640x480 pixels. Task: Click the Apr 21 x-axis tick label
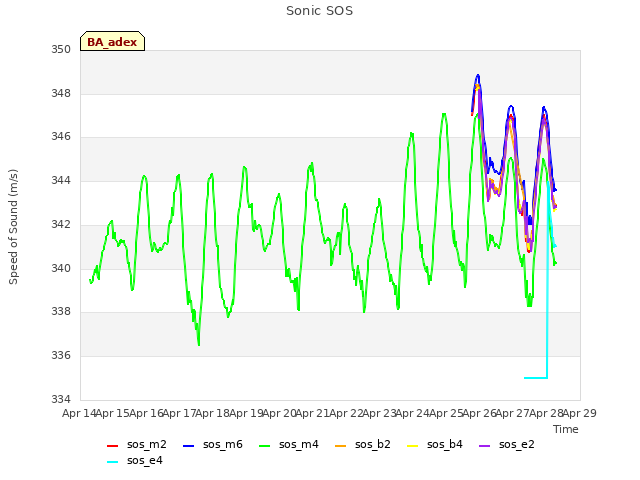(x=313, y=413)
